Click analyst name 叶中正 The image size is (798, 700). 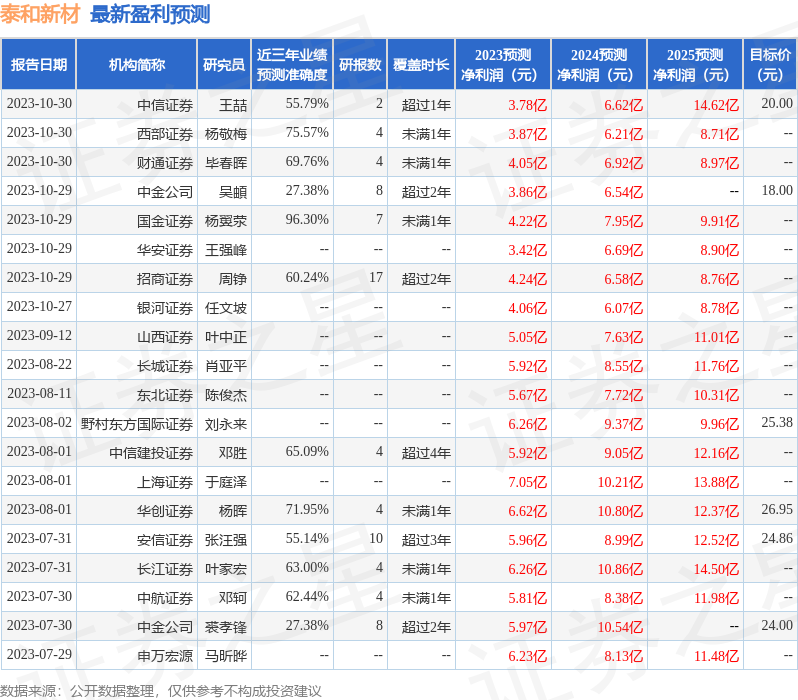[226, 338]
